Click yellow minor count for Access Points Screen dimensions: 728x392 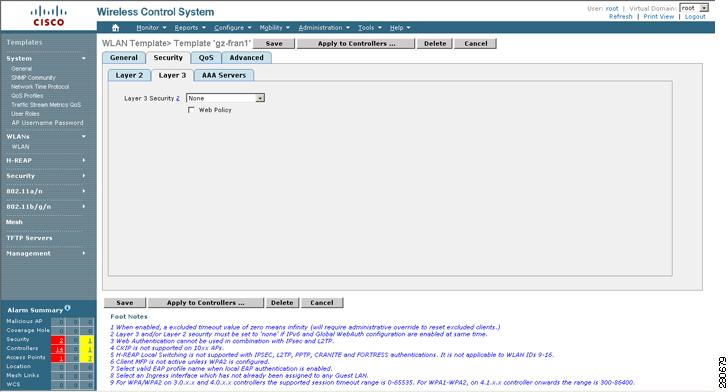point(90,358)
